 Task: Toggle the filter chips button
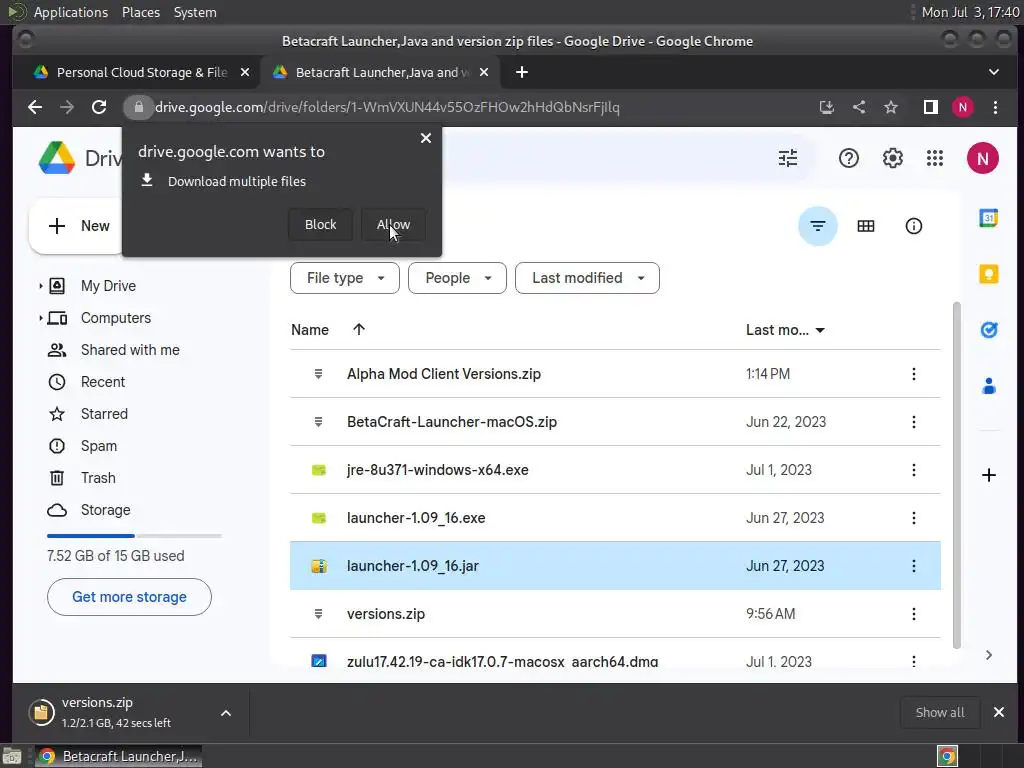click(x=818, y=226)
